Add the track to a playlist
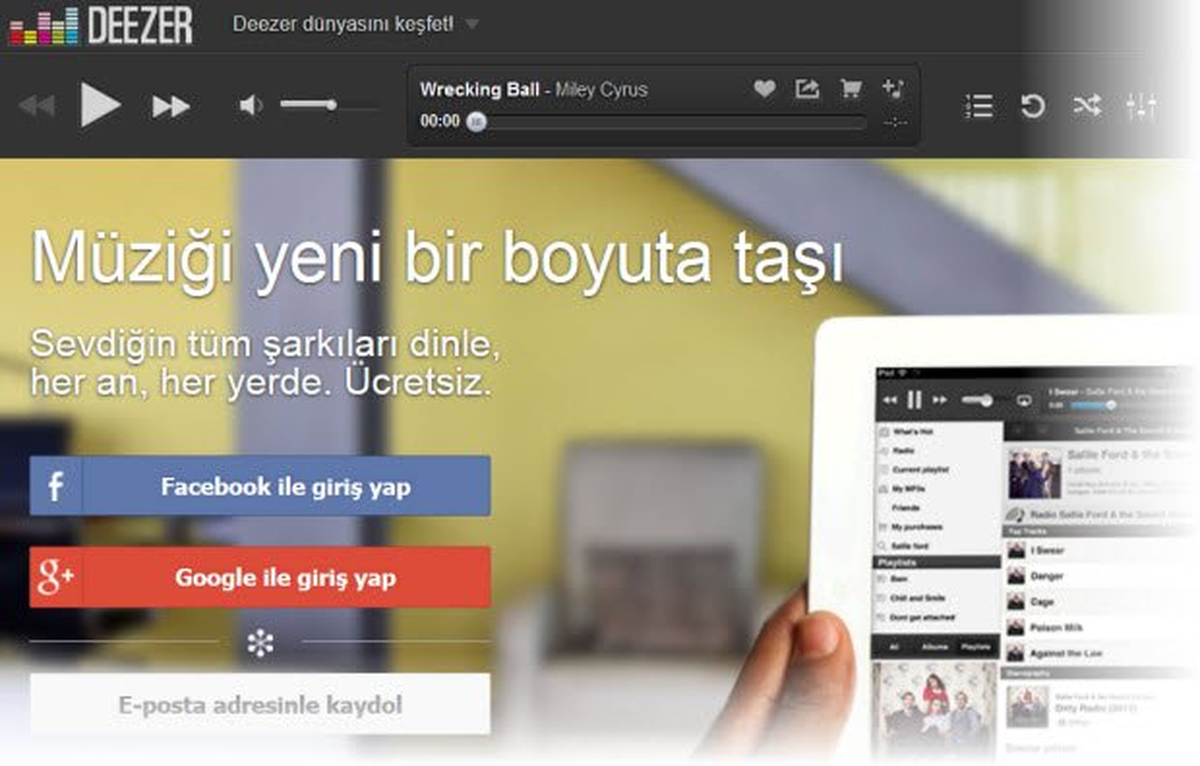Image resolution: width=1200 pixels, height=766 pixels. (x=894, y=88)
